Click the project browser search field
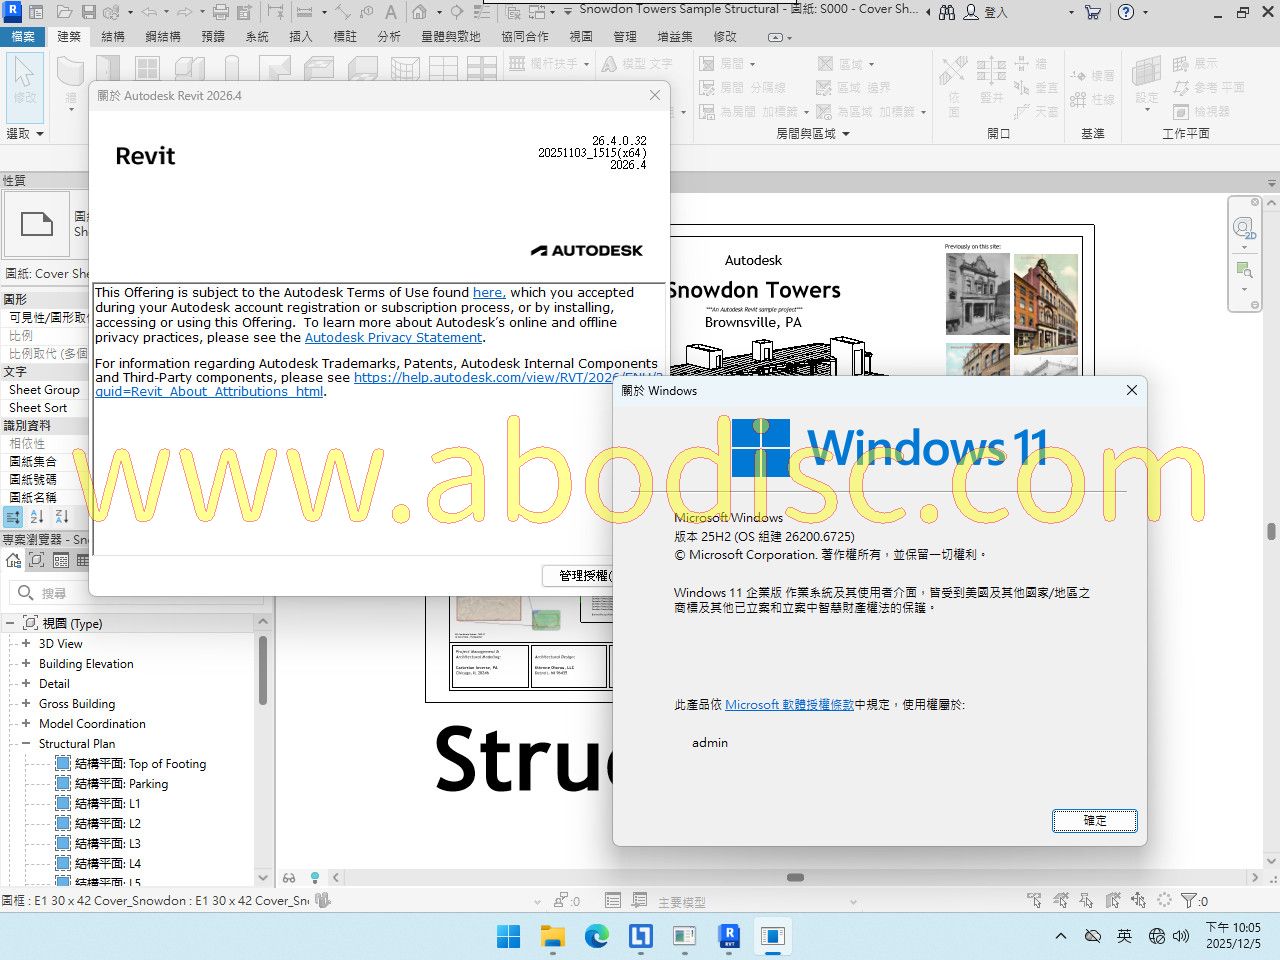 coord(140,593)
